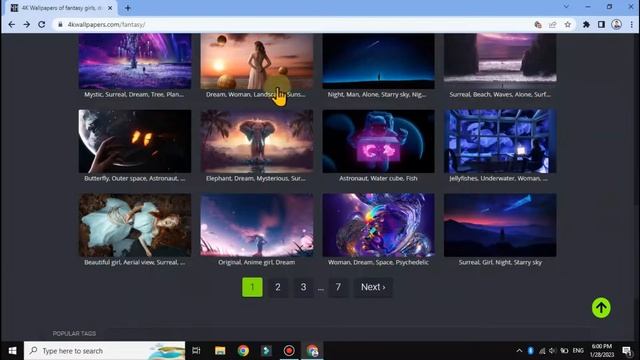Click the Next page button
The width and height of the screenshot is (640, 360).
coord(373,287)
